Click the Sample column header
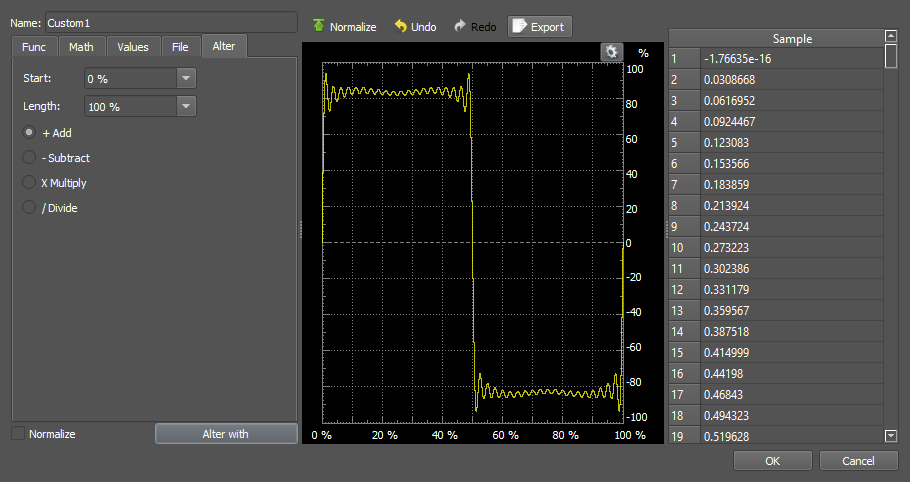Image resolution: width=912 pixels, height=484 pixels. 792,38
